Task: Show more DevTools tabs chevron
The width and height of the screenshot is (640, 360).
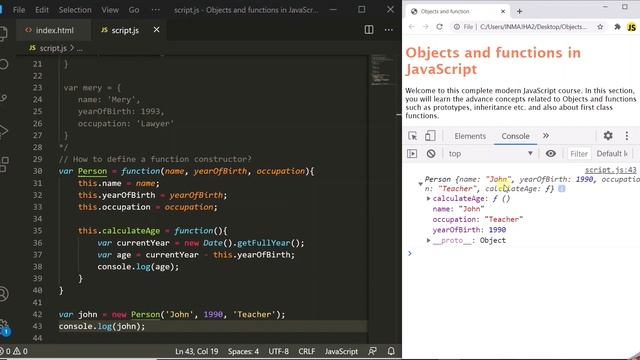Action: coord(546,136)
